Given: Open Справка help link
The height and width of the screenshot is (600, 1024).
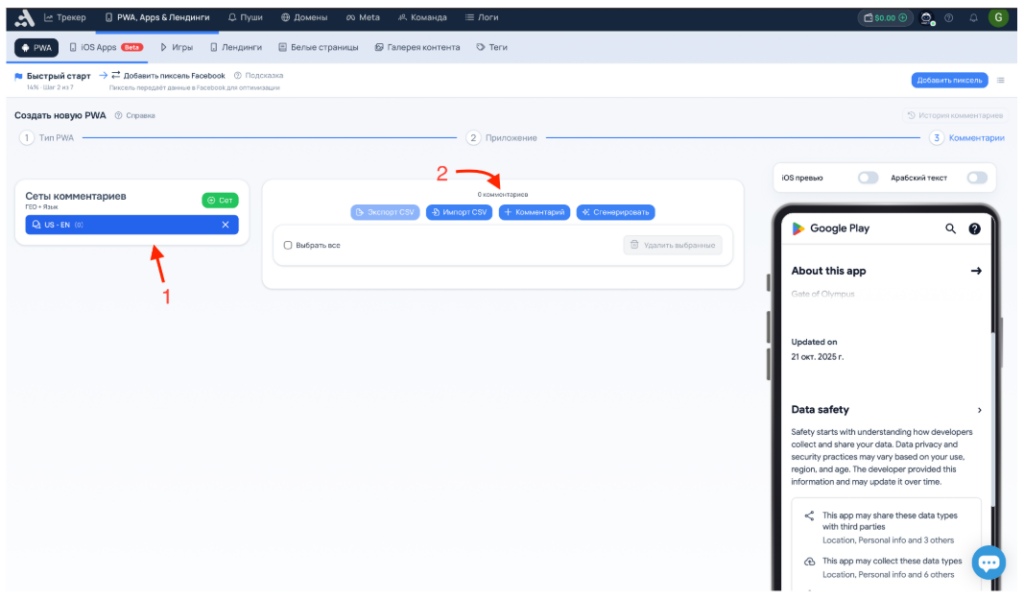Looking at the screenshot, I should tap(135, 116).
